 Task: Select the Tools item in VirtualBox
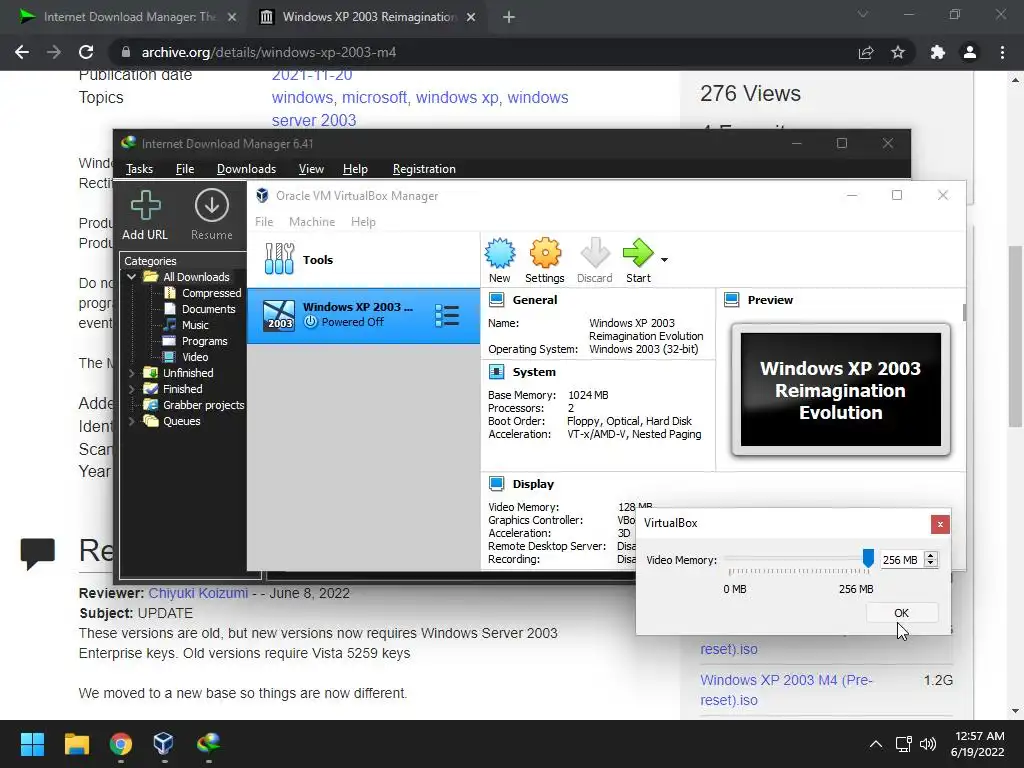click(363, 259)
